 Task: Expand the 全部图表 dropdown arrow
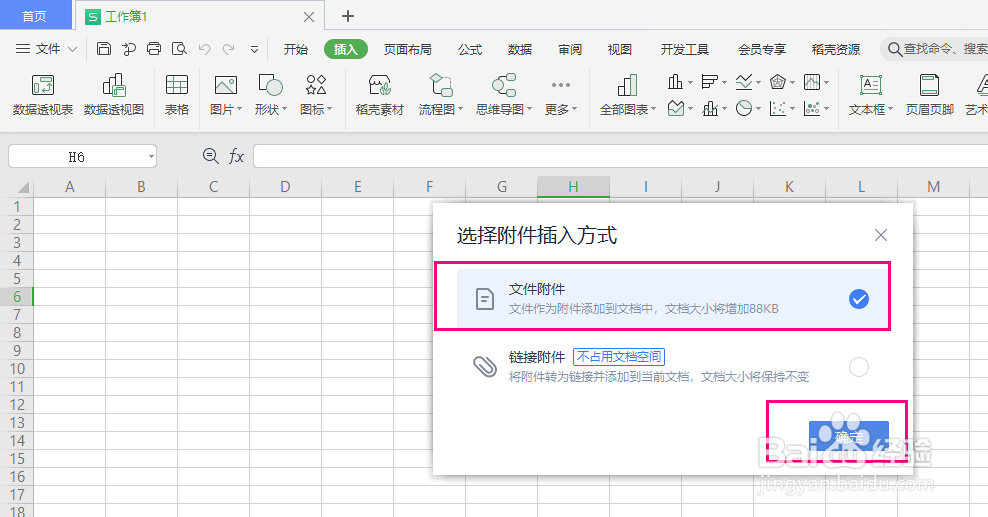pyautogui.click(x=653, y=110)
